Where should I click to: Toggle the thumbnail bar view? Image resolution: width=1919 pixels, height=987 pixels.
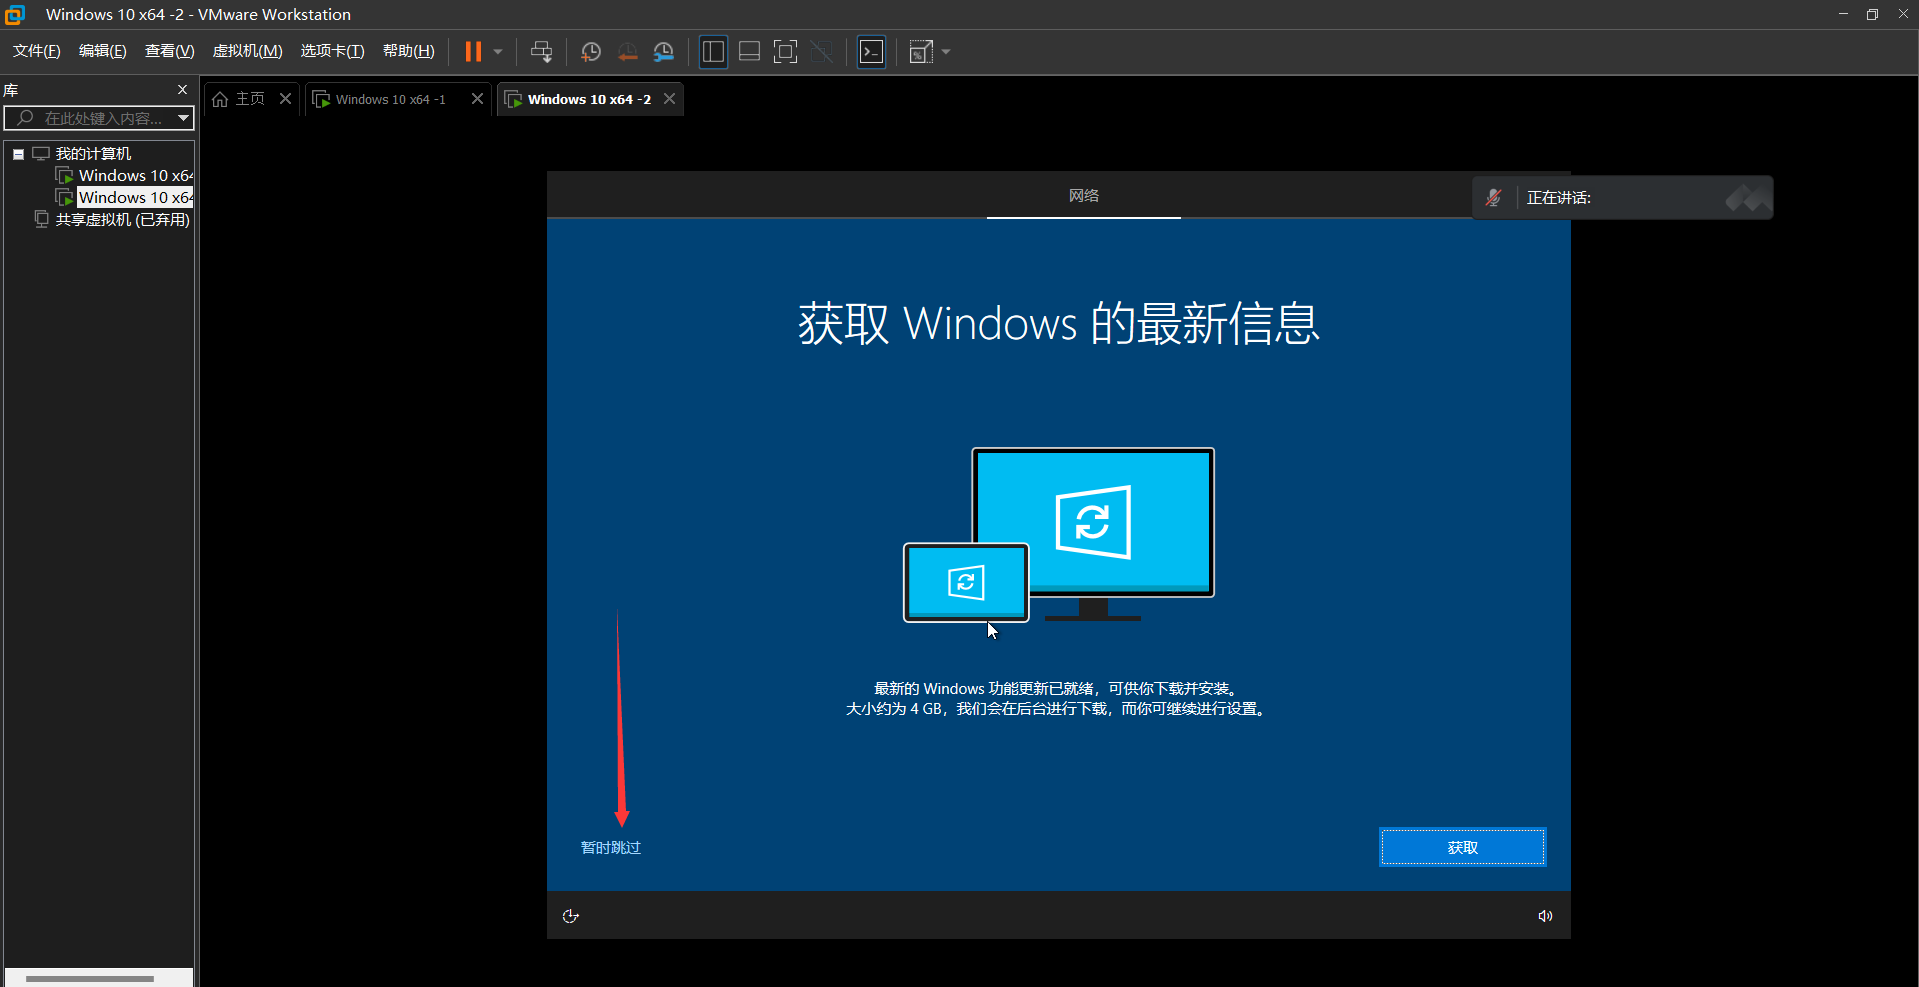[x=749, y=51]
